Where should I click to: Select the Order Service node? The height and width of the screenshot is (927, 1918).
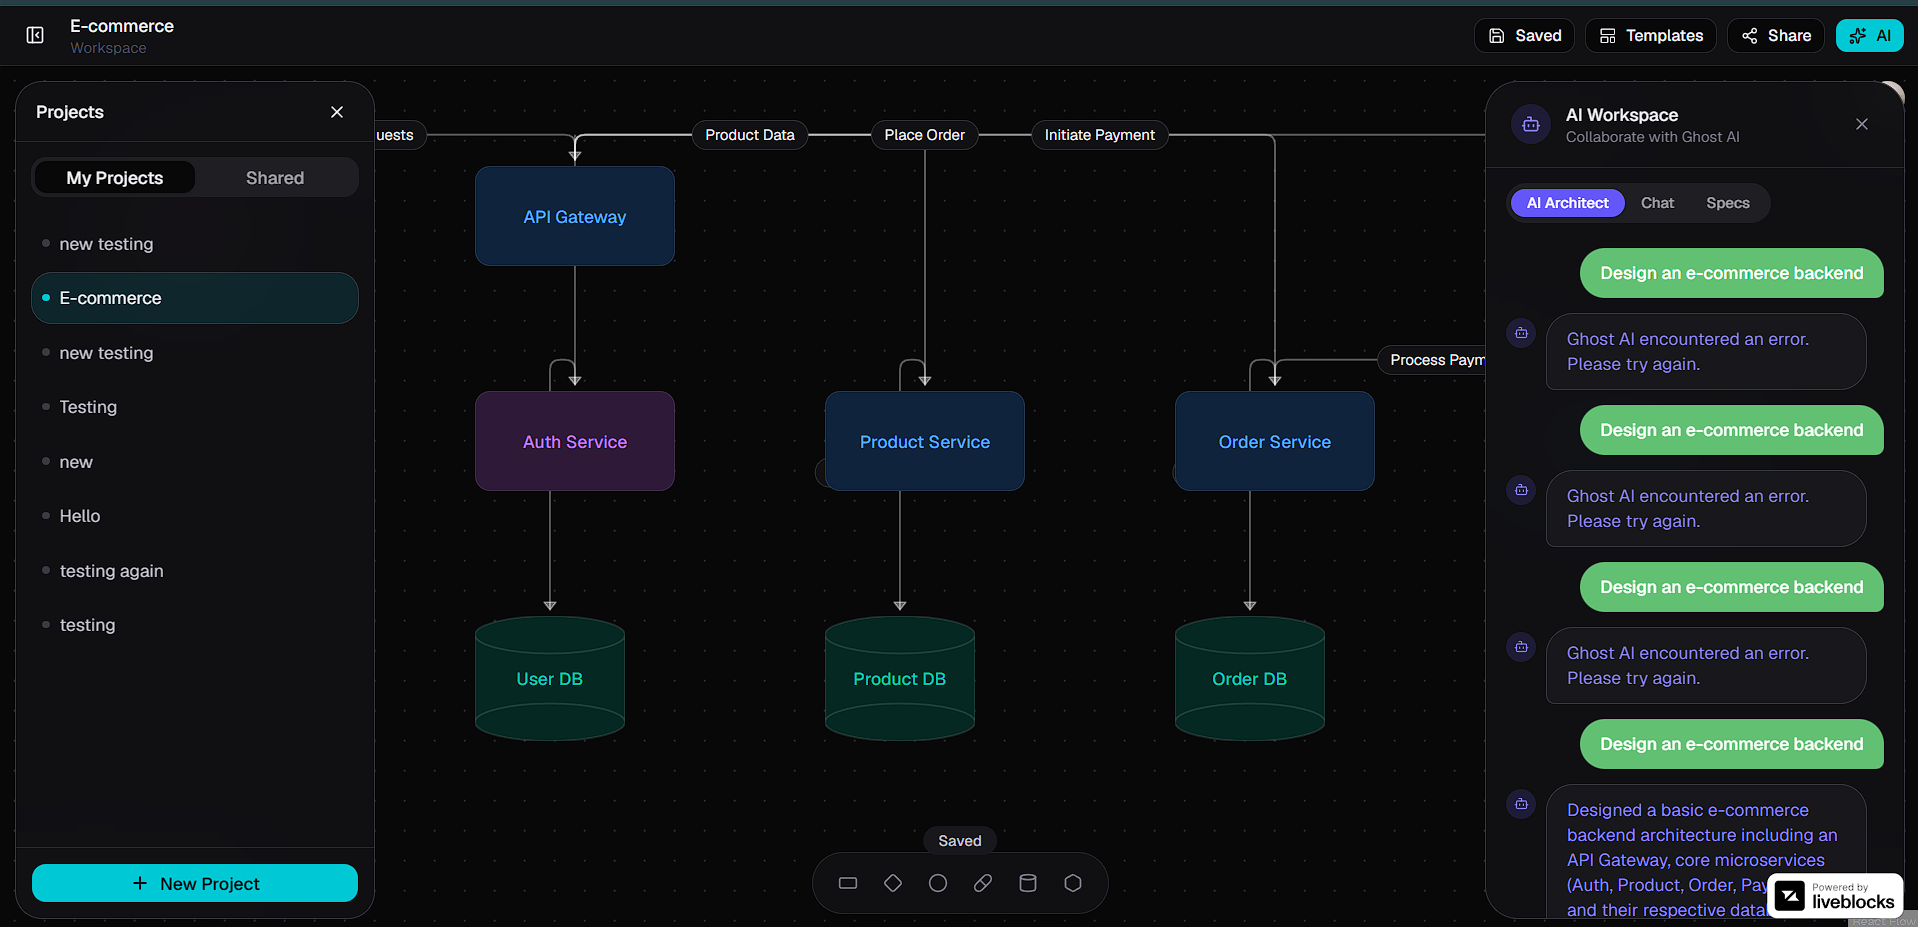click(1275, 441)
